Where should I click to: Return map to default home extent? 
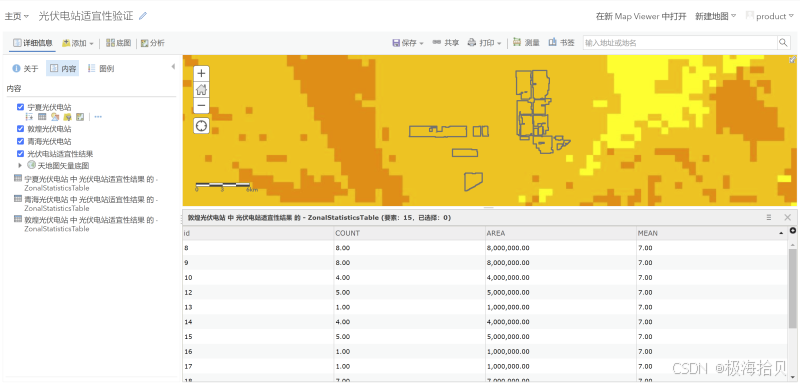coord(202,90)
